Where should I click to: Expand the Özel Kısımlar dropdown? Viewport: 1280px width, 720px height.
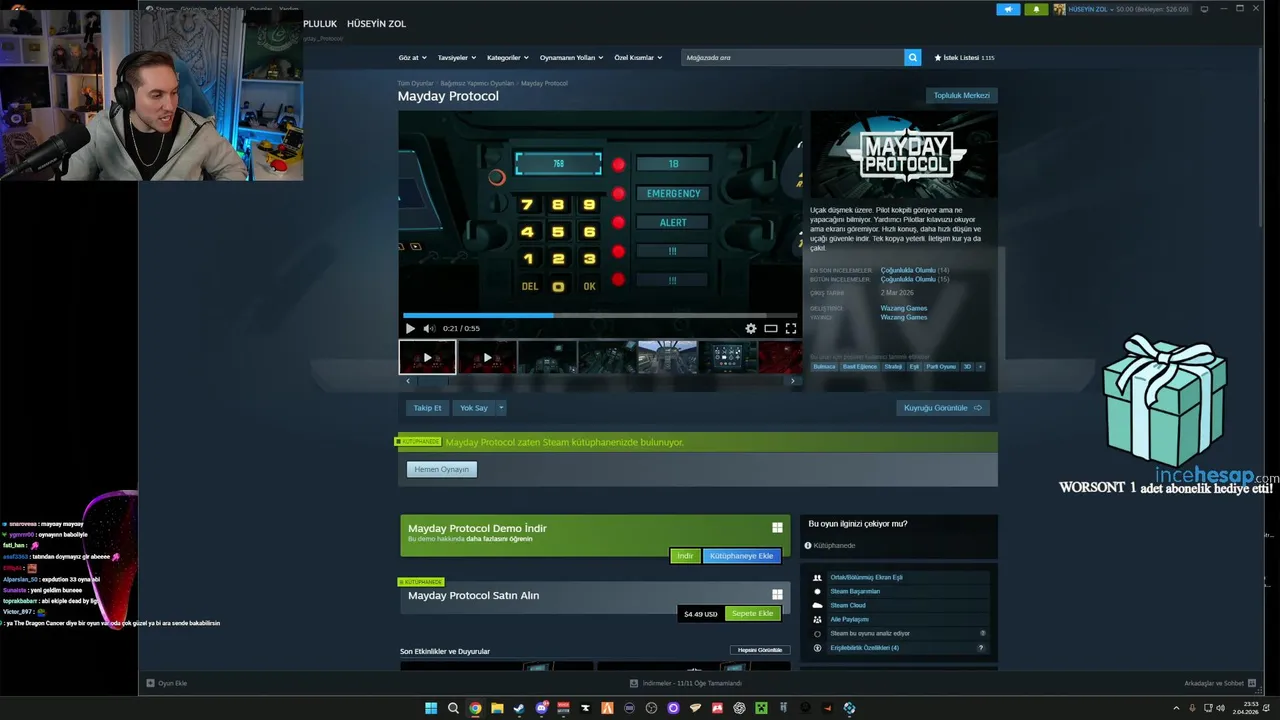point(638,58)
